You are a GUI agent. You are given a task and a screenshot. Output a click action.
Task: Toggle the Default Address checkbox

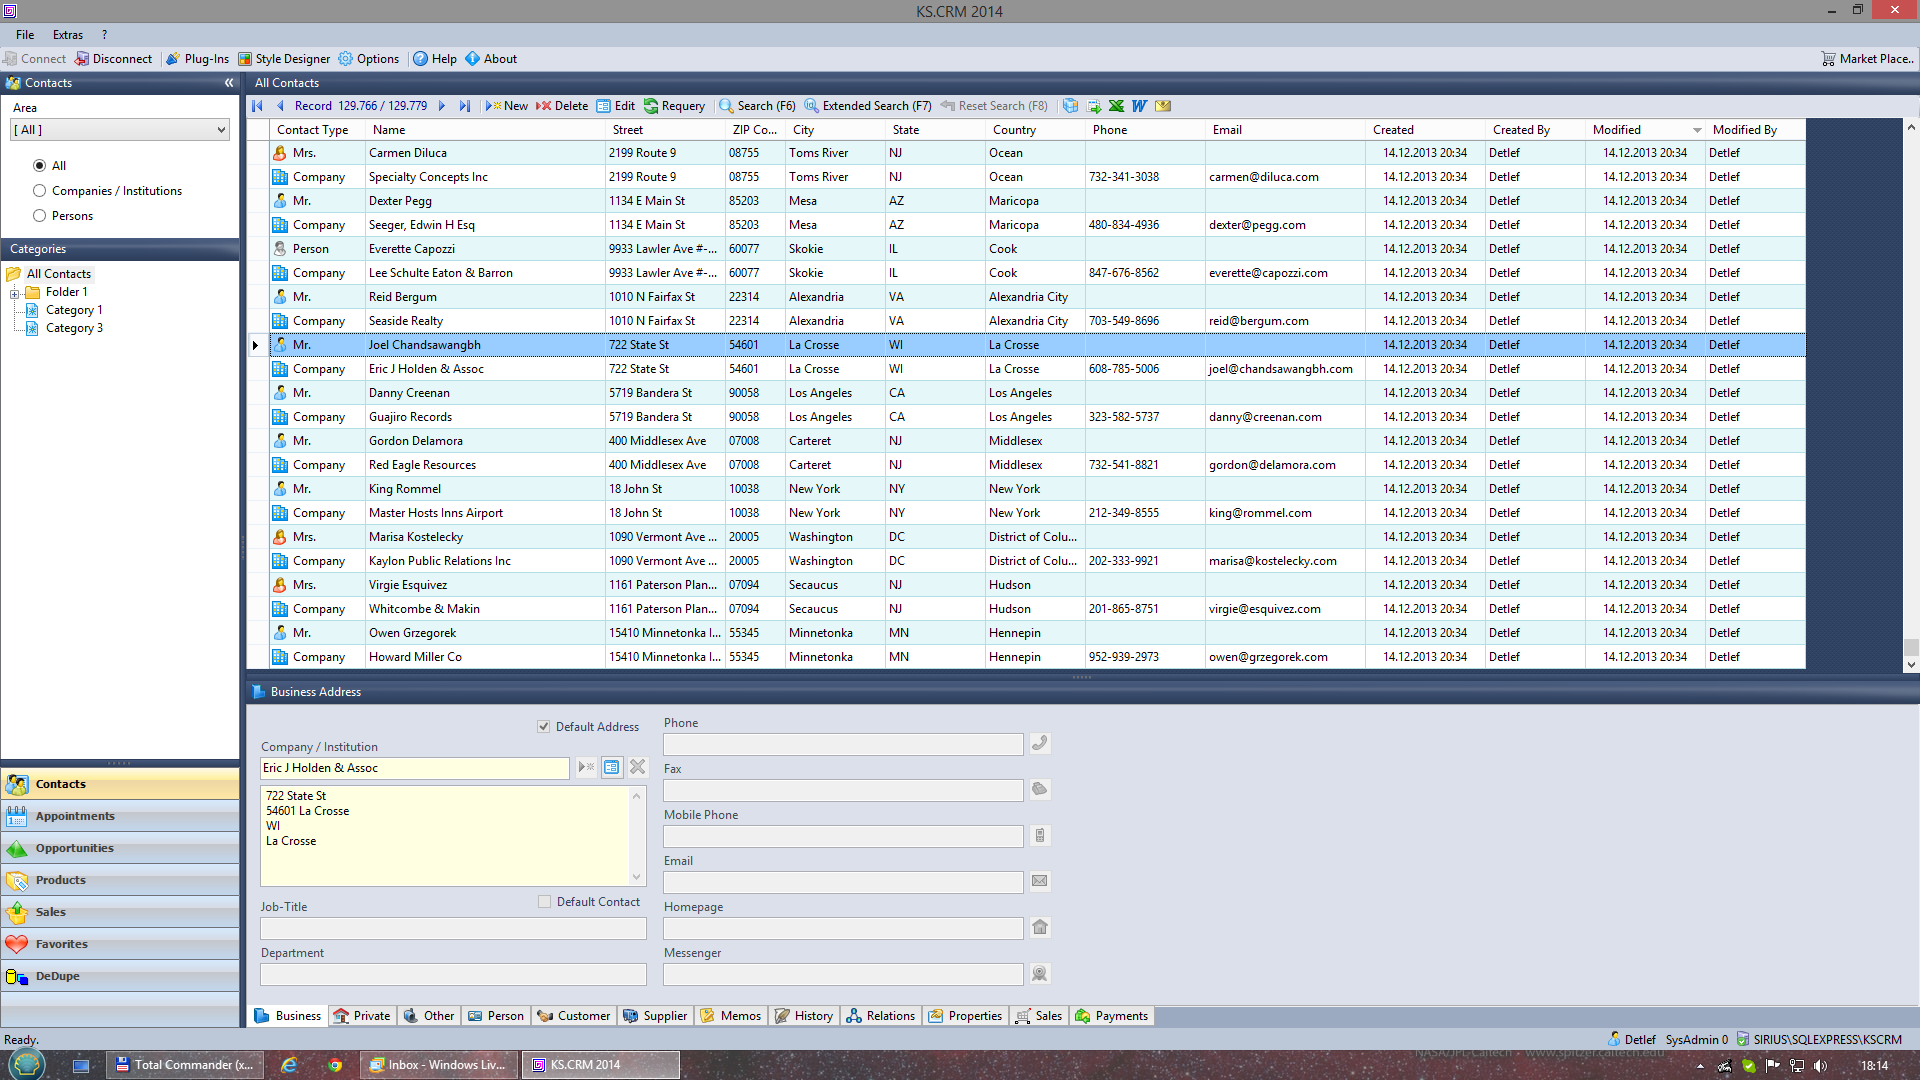click(543, 727)
